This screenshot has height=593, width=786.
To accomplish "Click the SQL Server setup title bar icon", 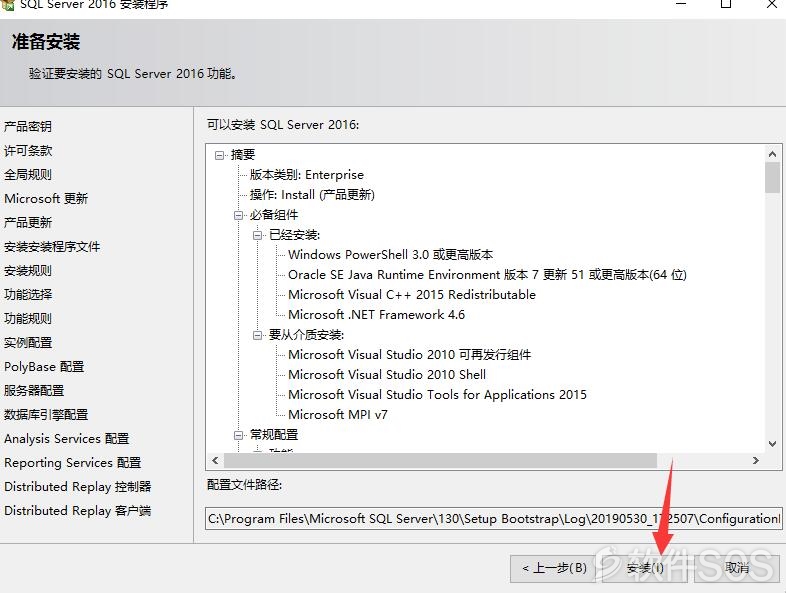I will click(8, 5).
